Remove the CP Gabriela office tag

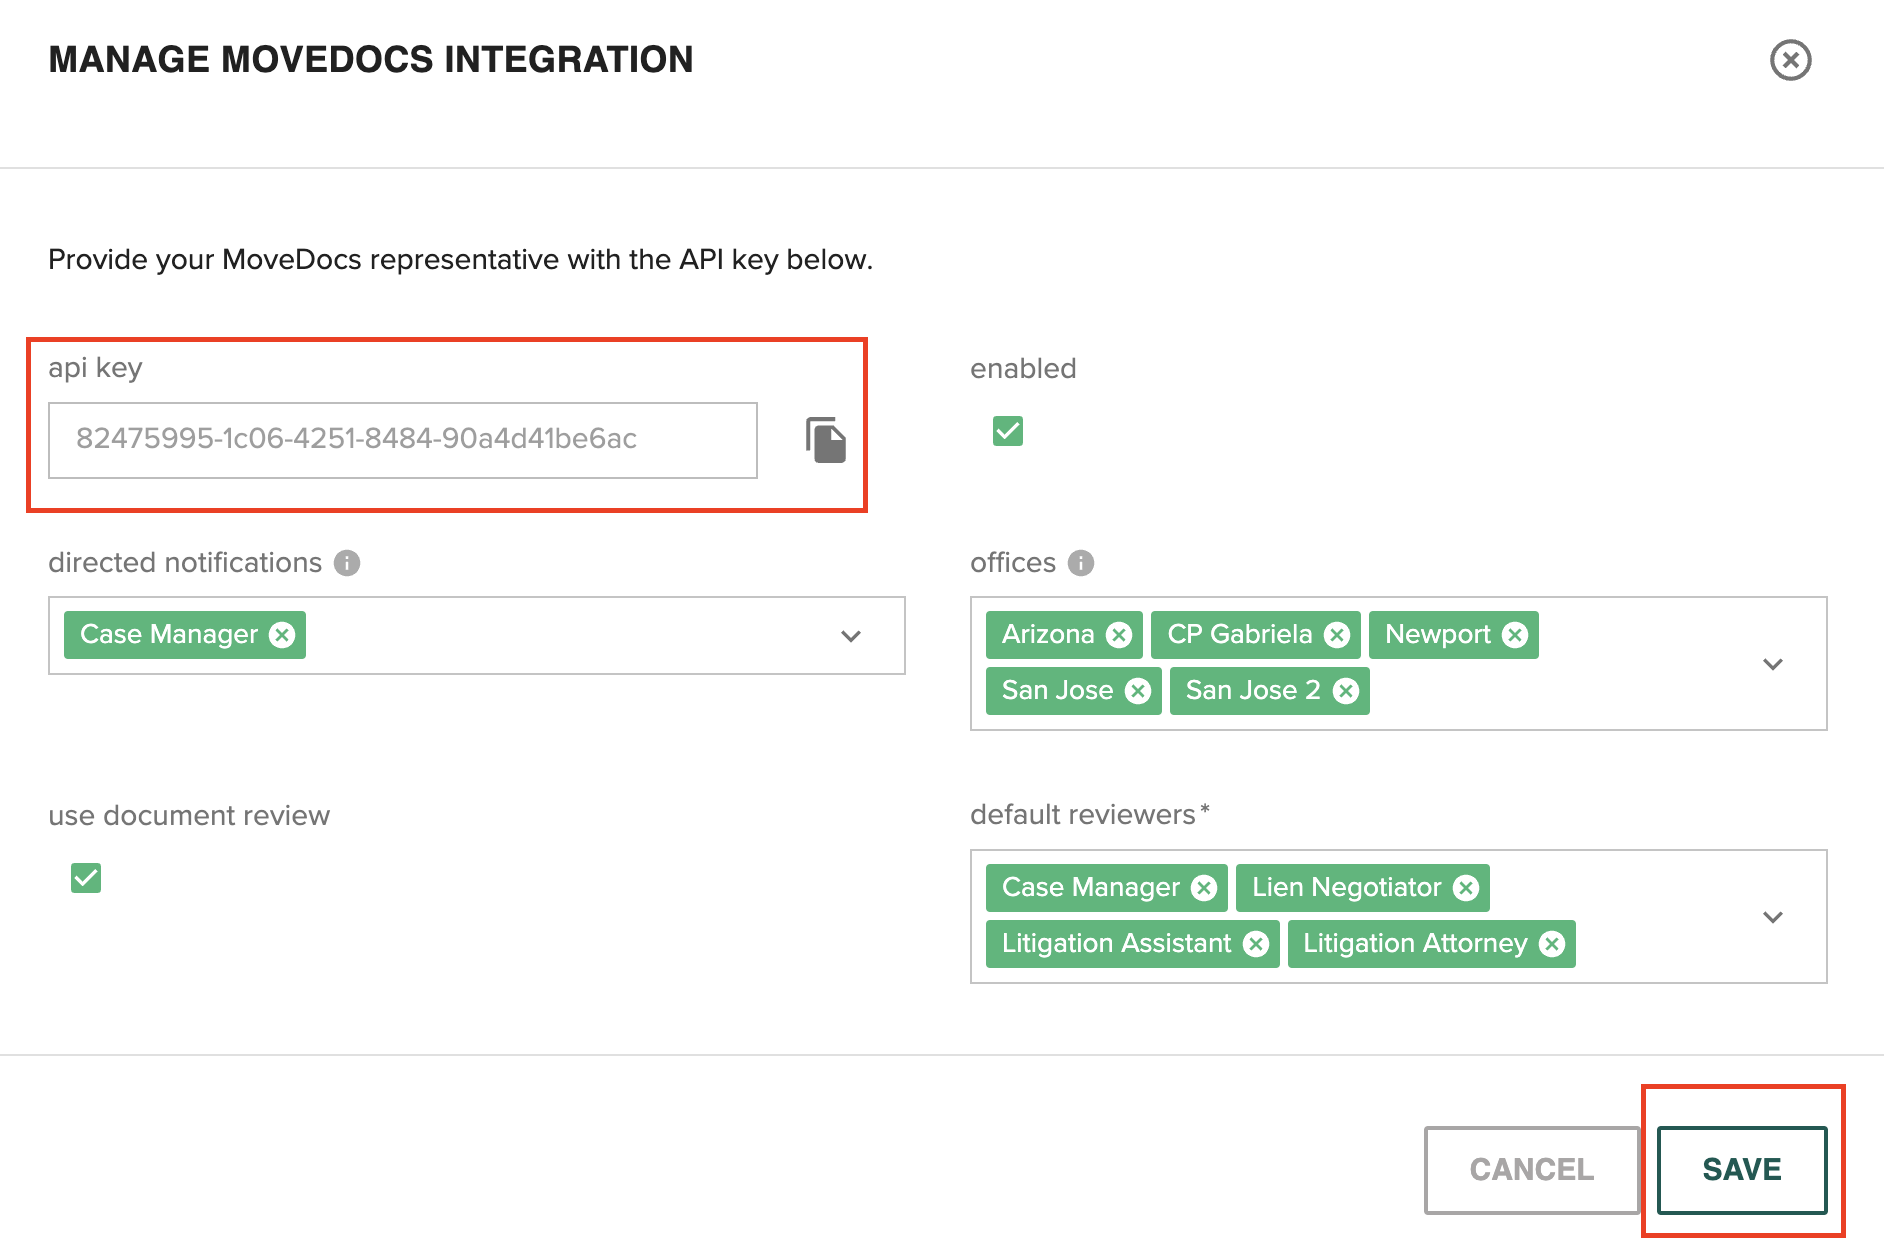tap(1337, 635)
